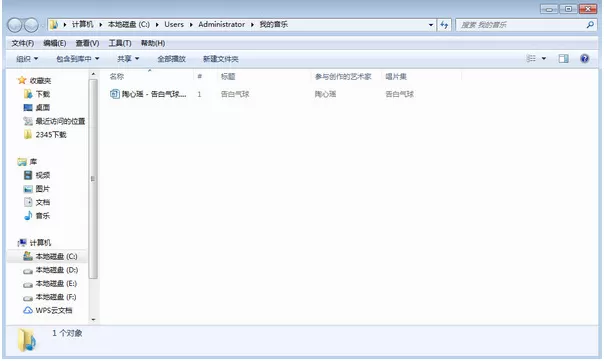Screen dimensions: 604x361
Task: Click the music file's icon in list
Action: tap(114, 94)
